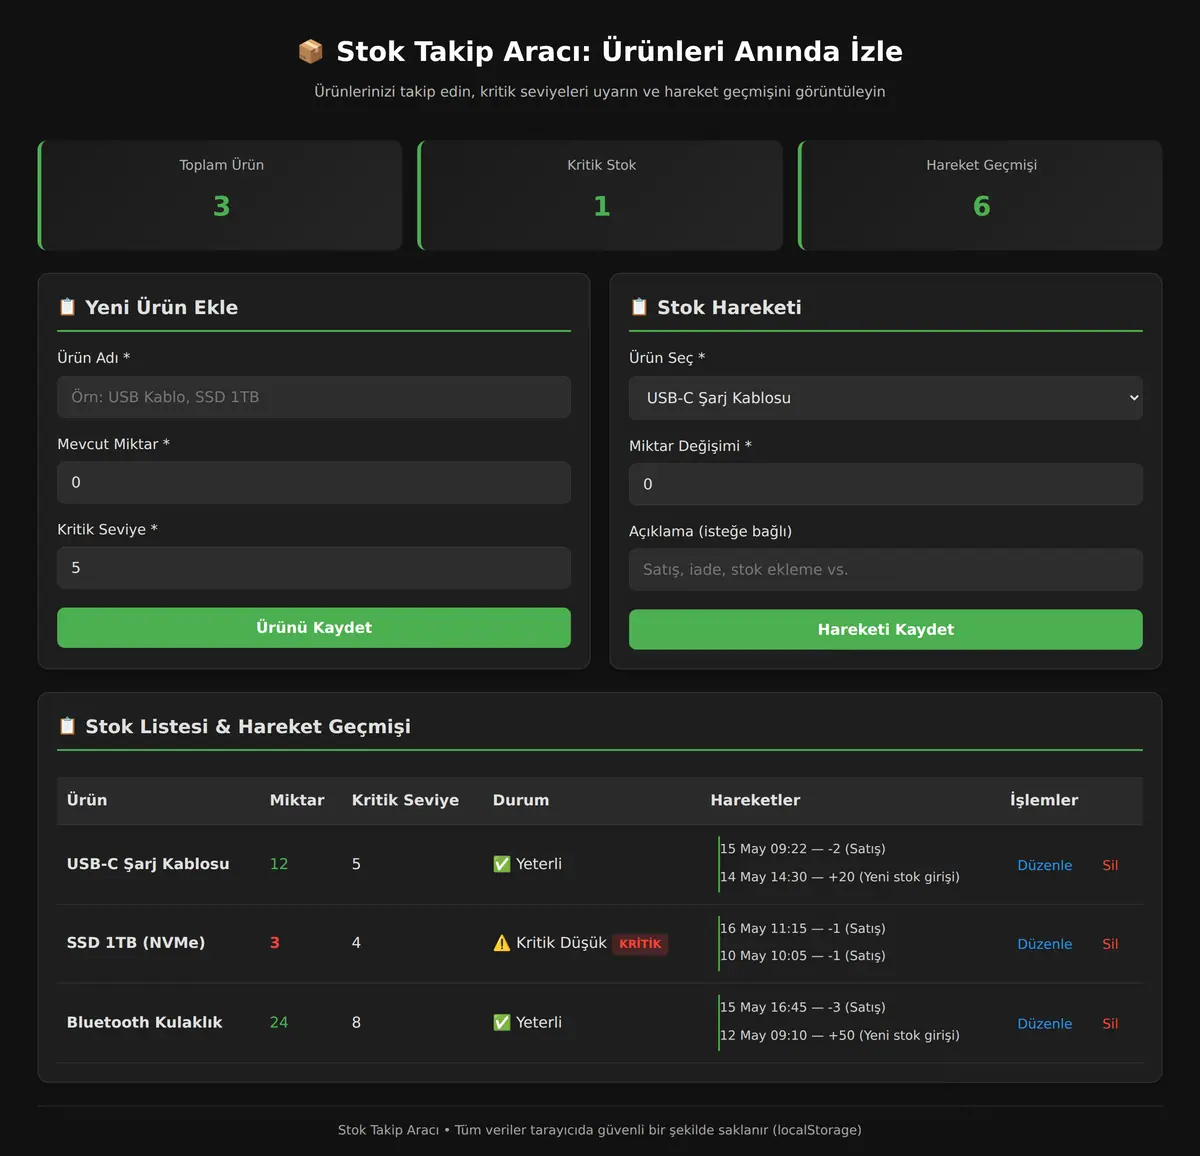Click the Kritik Stok summary card
Screen dimensions: 1200x1156
(x=600, y=195)
